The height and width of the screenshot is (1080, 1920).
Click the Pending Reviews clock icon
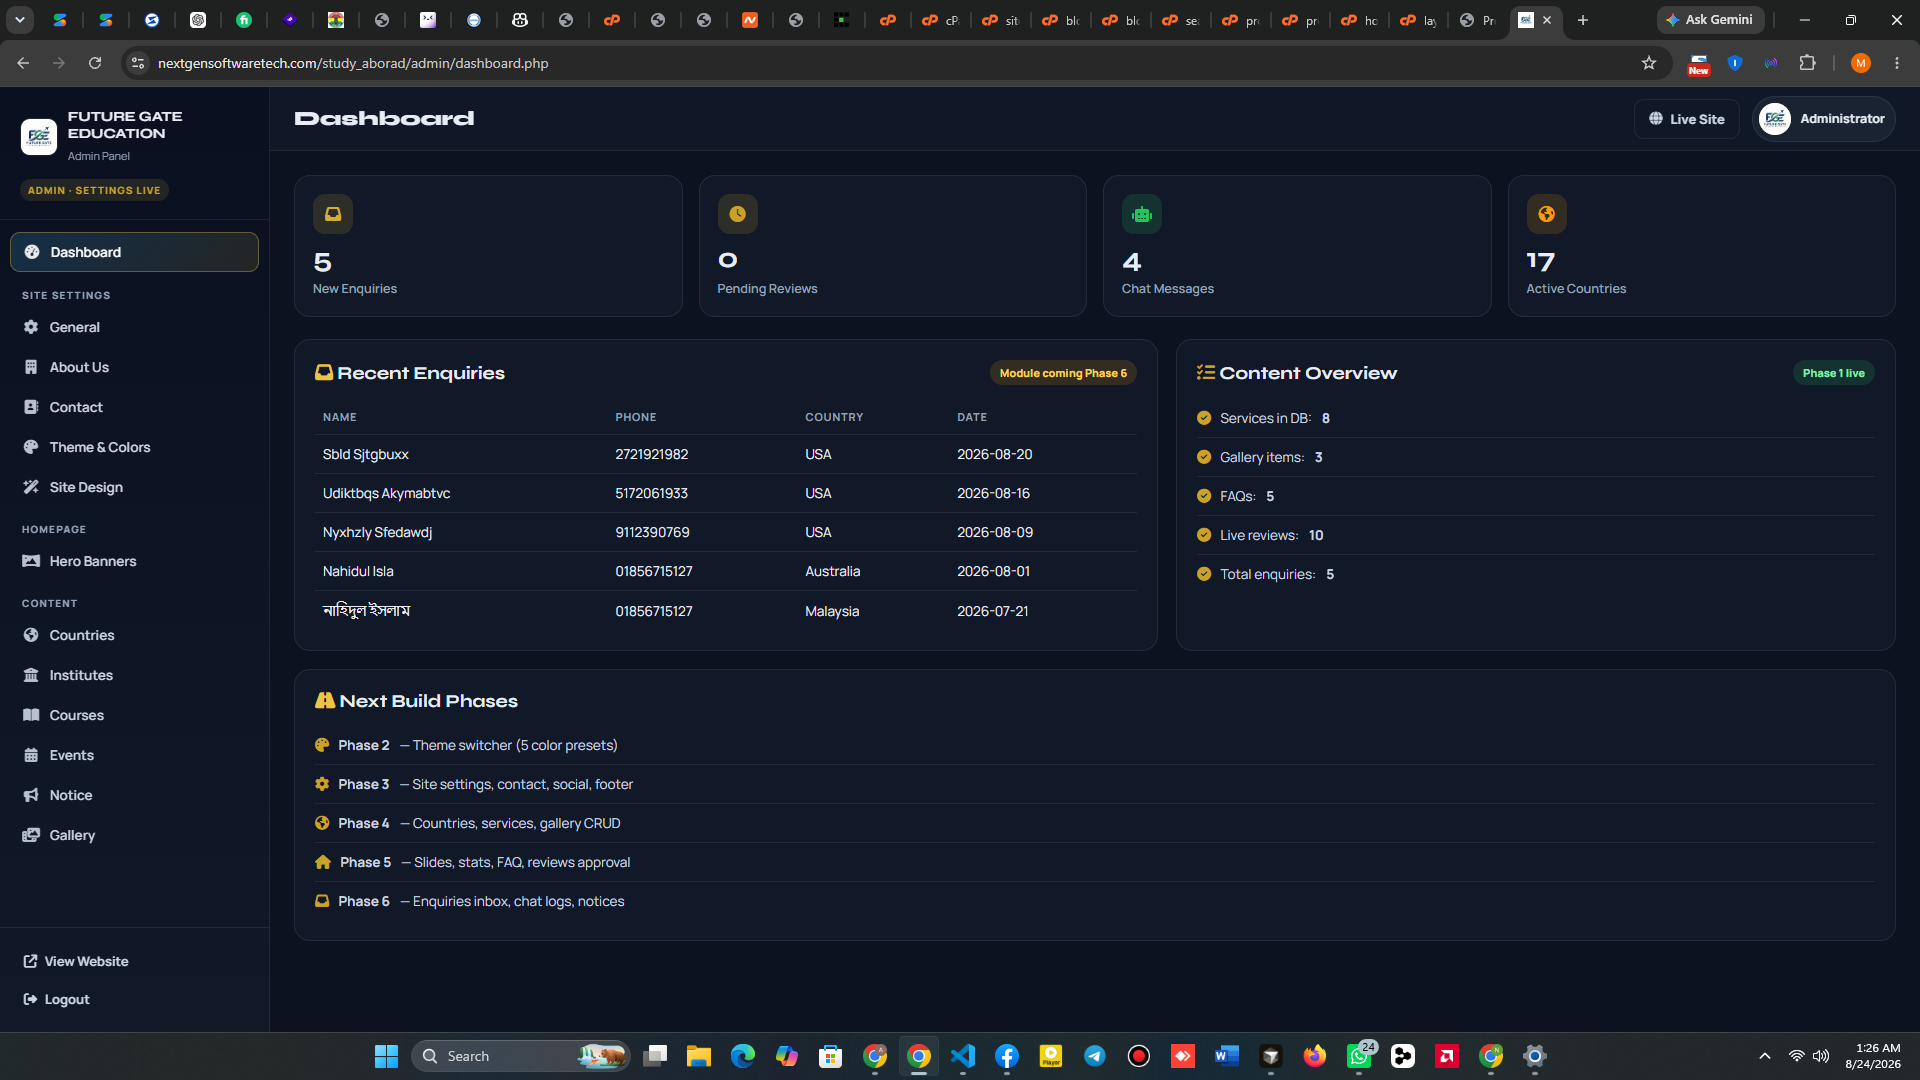click(x=737, y=214)
